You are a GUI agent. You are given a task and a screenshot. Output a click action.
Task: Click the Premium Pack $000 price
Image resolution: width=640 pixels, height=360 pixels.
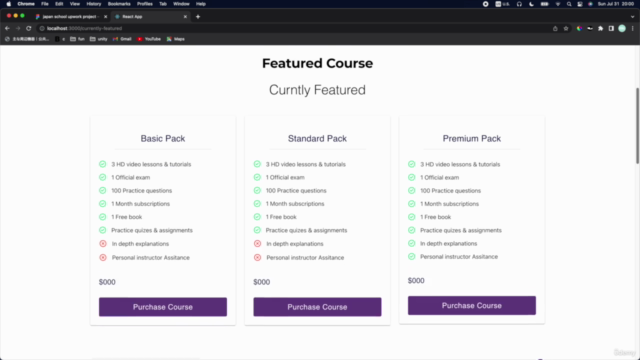416,280
